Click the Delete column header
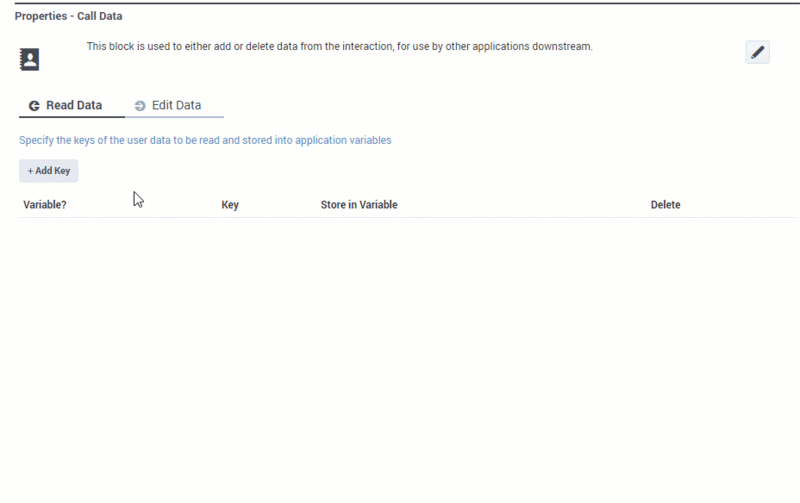Viewport: 800px width, 503px height. tap(665, 205)
